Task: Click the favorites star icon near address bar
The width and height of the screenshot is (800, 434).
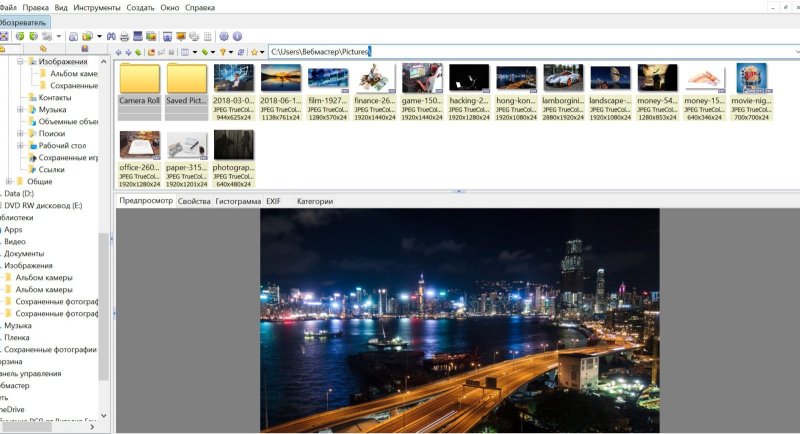Action: (254, 52)
